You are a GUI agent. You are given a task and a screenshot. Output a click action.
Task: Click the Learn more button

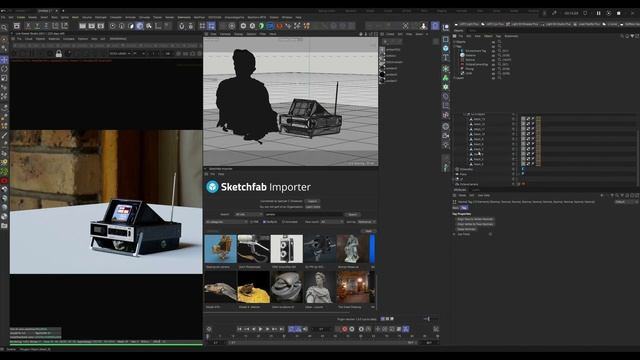click(313, 207)
